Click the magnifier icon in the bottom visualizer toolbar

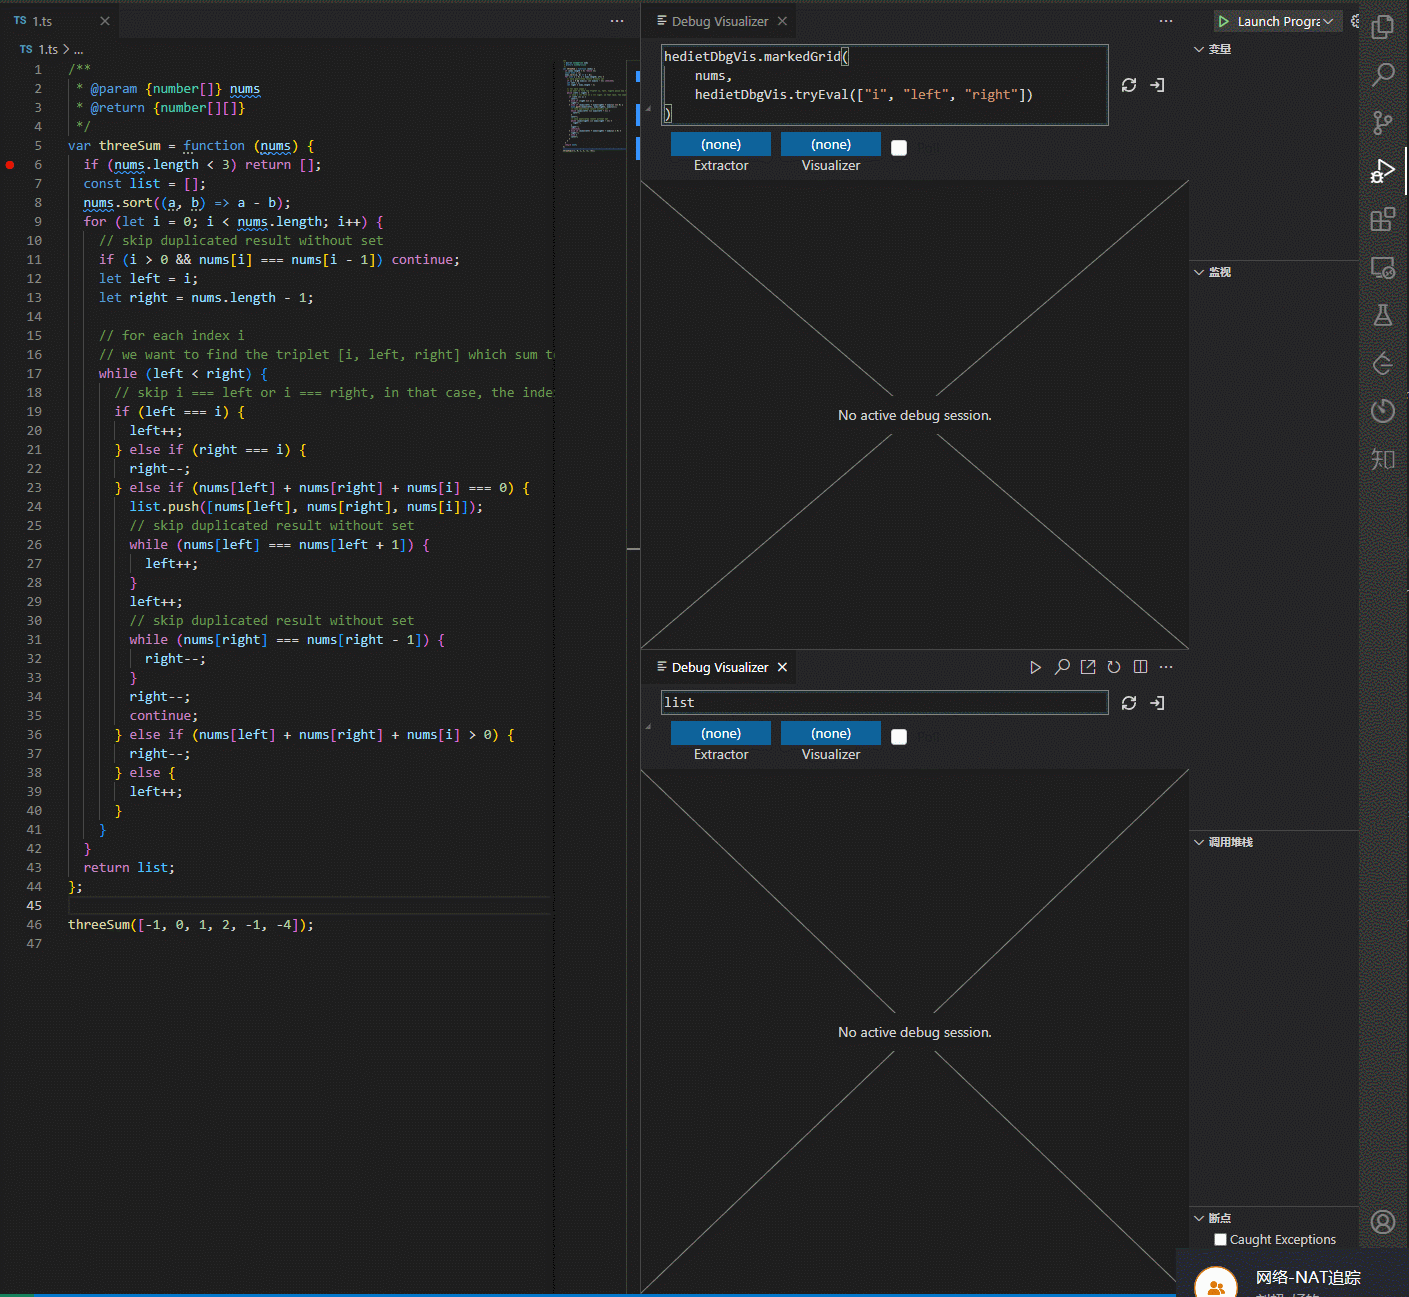1062,667
